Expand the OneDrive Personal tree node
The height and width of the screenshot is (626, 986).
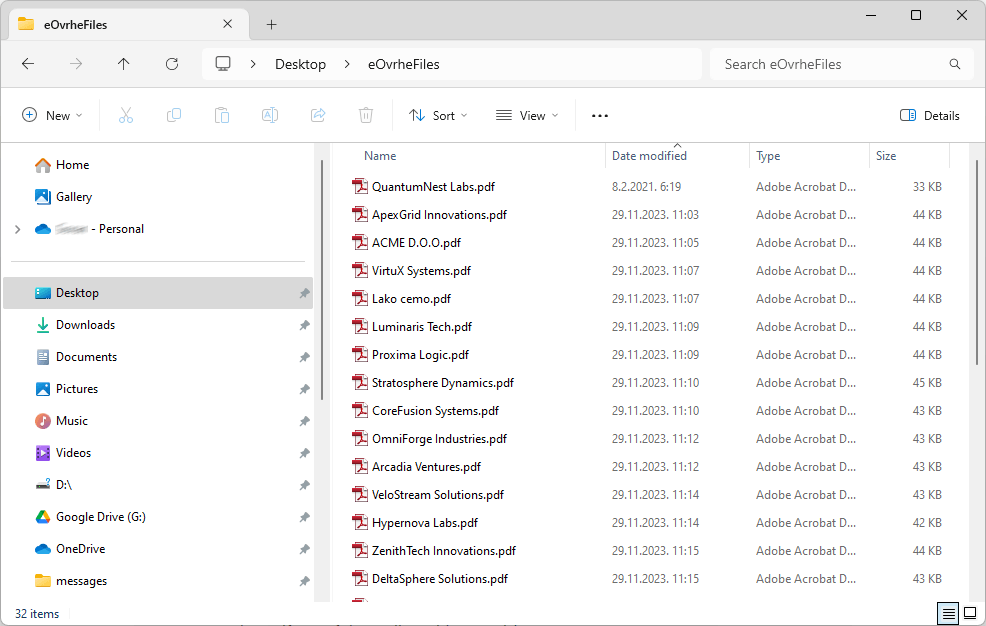tap(17, 229)
